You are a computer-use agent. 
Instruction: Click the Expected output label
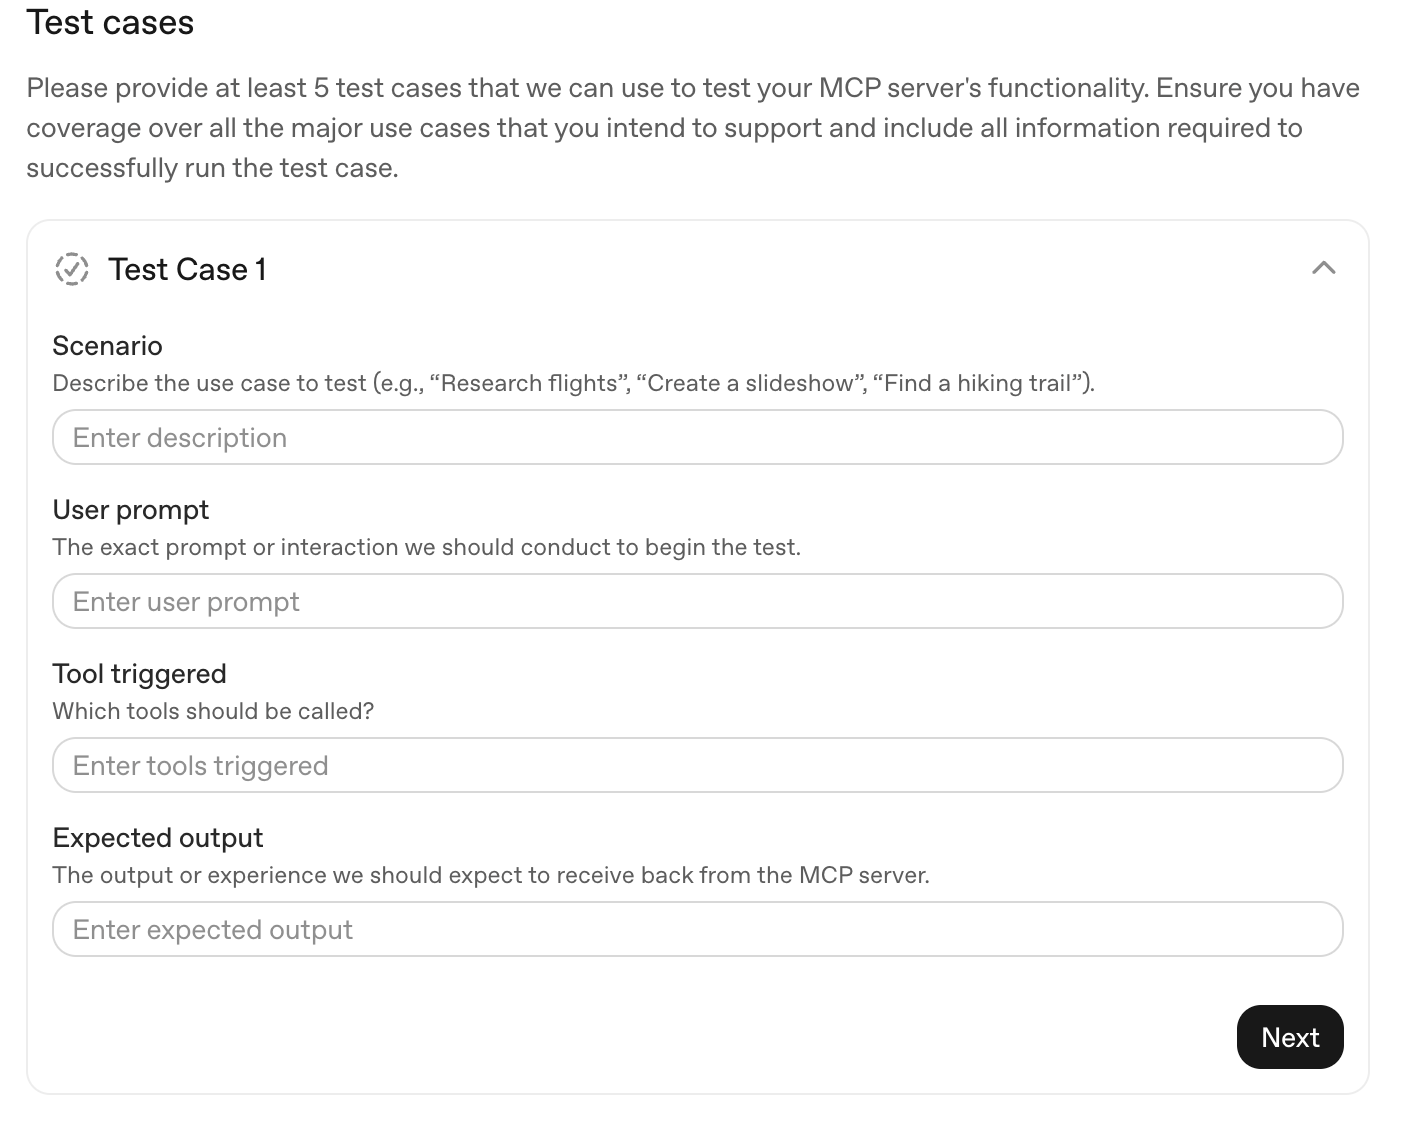pyautogui.click(x=157, y=837)
